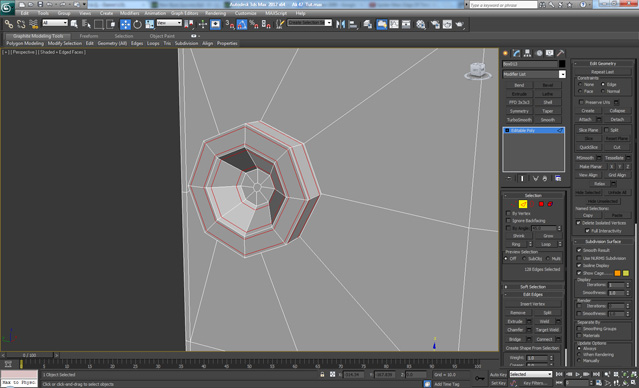This screenshot has width=639, height=388.
Task: Toggle Delete Isolated Vertices checkbox
Action: pyautogui.click(x=578, y=223)
